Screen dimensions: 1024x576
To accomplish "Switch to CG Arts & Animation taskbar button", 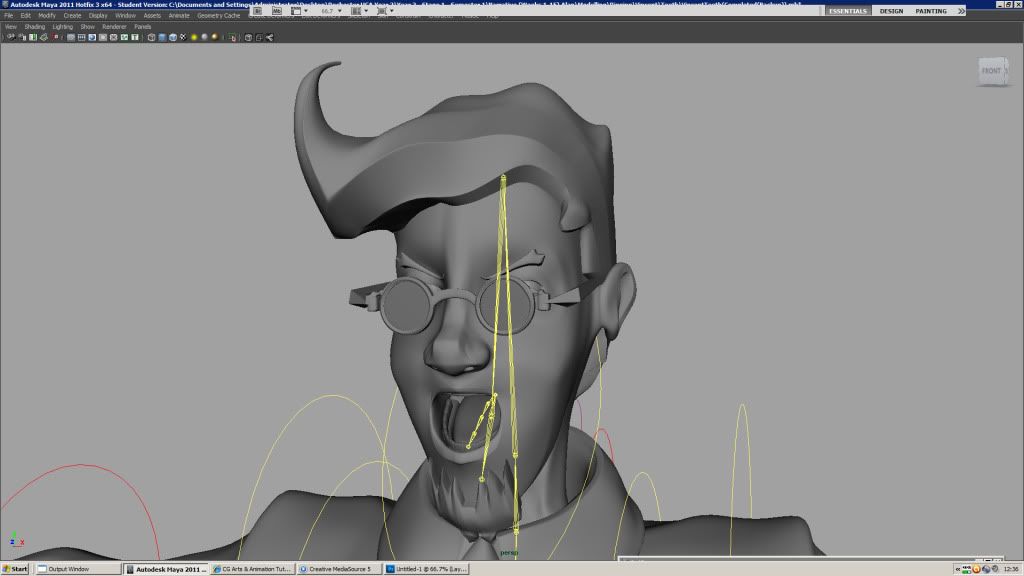I will click(x=253, y=569).
